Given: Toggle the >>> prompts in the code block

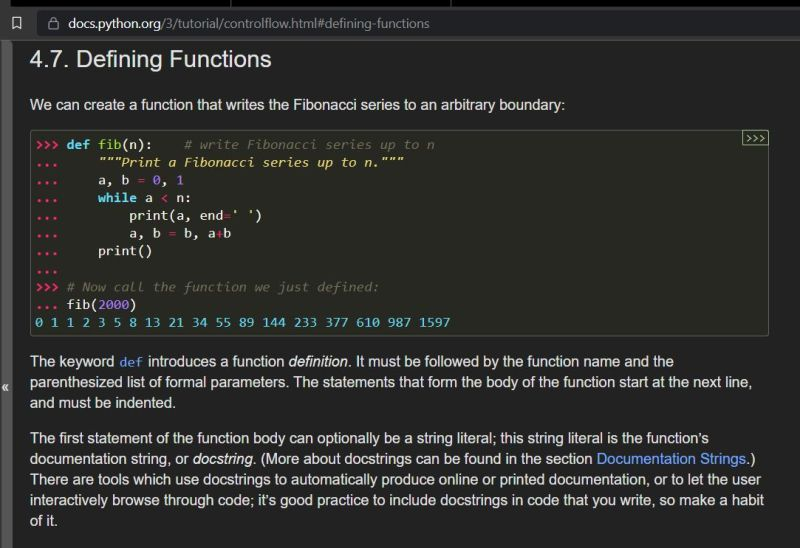Looking at the screenshot, I should pyautogui.click(x=755, y=138).
